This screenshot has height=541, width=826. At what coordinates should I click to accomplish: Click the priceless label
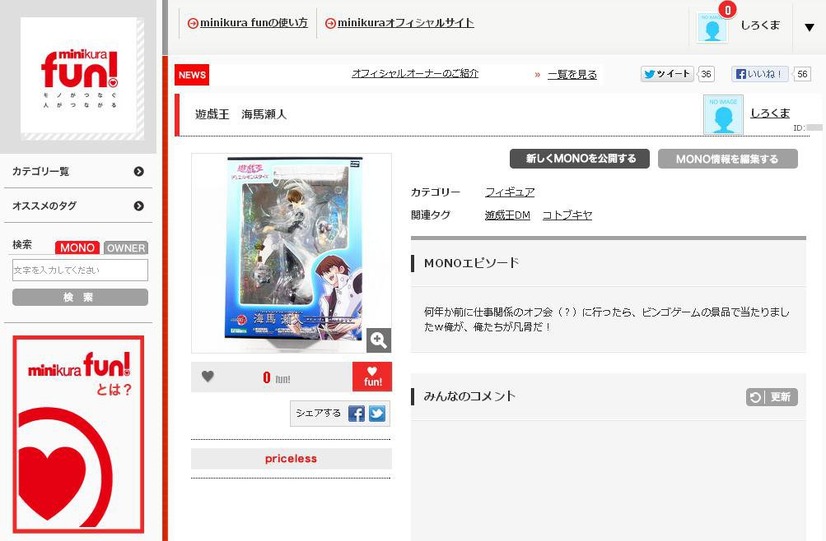pos(291,459)
